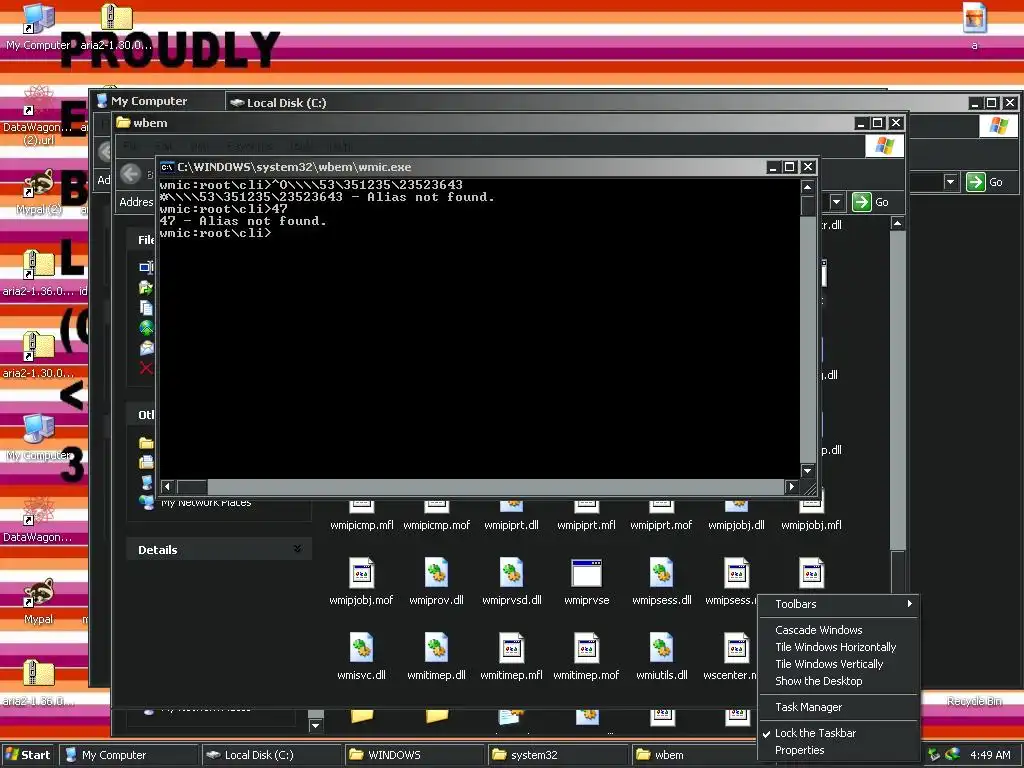Select wmipicmp.mfl file label
This screenshot has width=1024, height=768.
362,525
